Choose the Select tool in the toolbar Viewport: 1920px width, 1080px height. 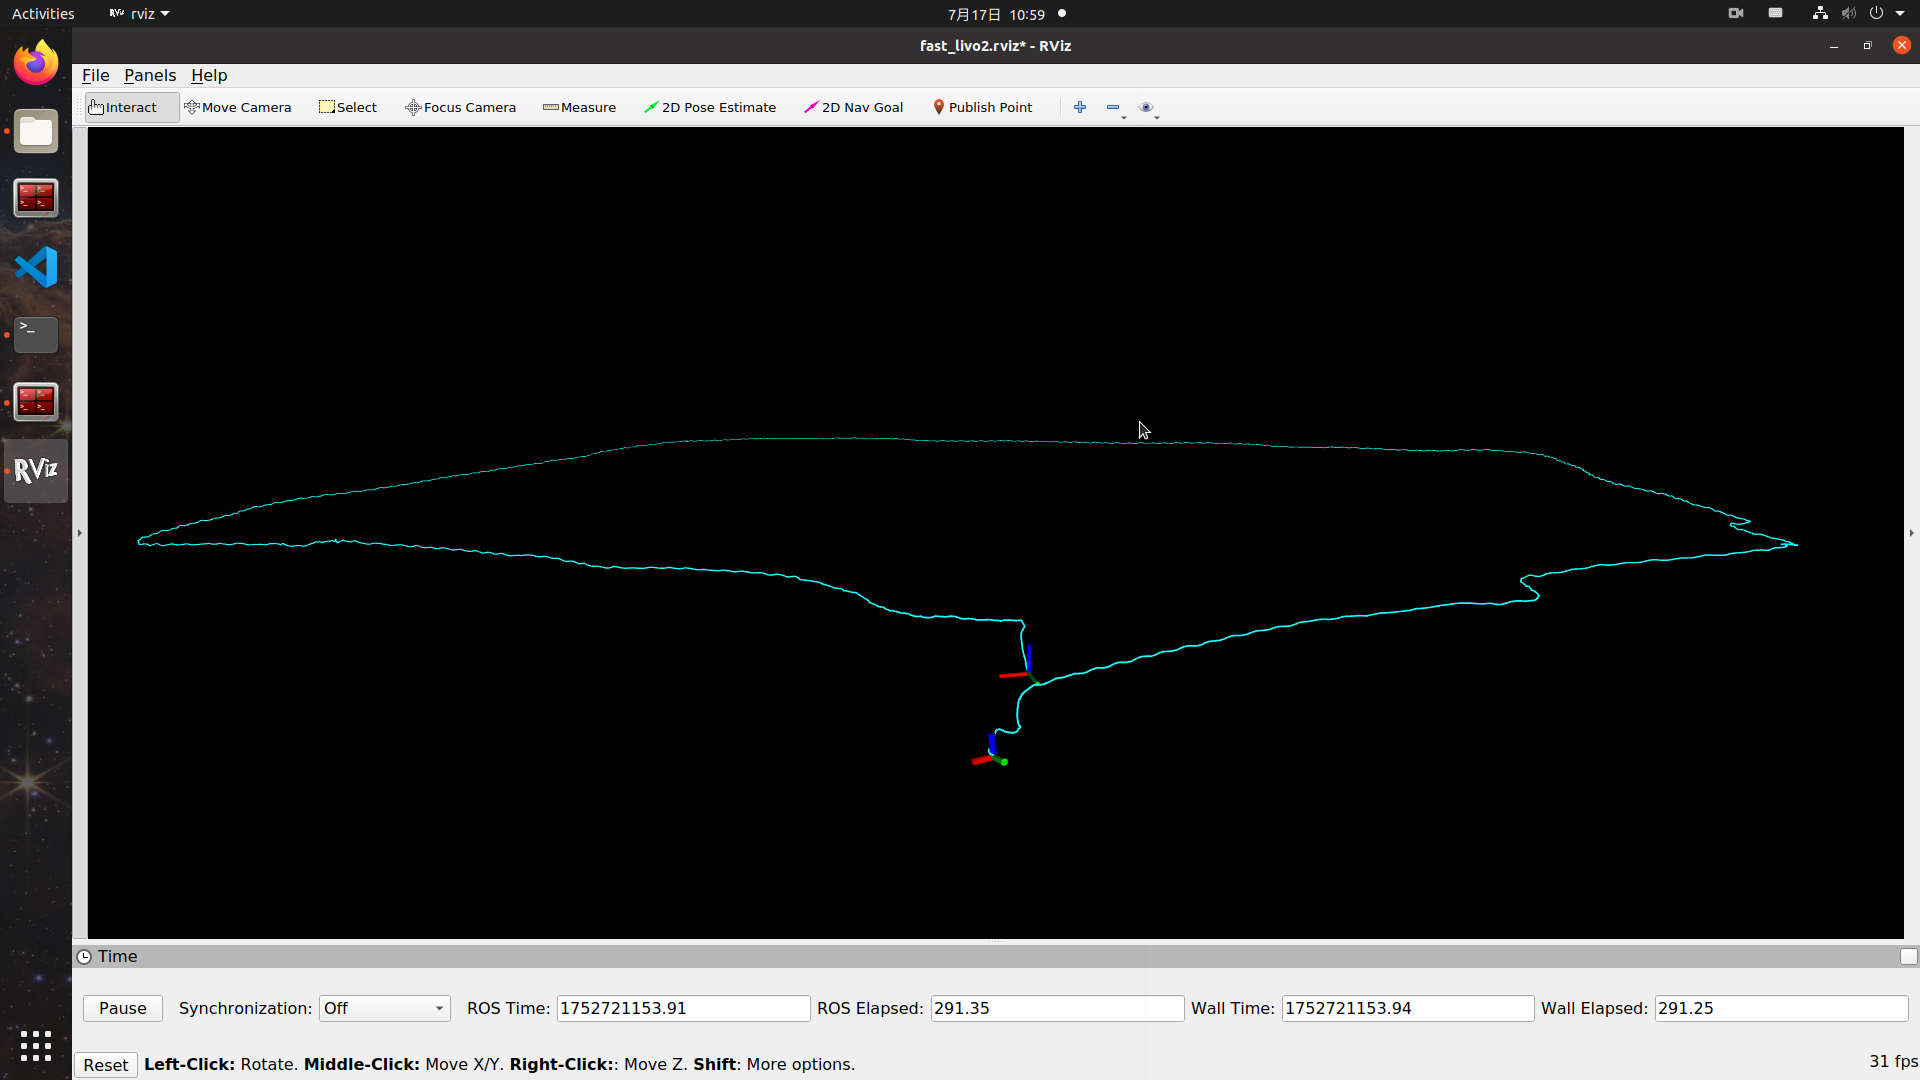(348, 107)
